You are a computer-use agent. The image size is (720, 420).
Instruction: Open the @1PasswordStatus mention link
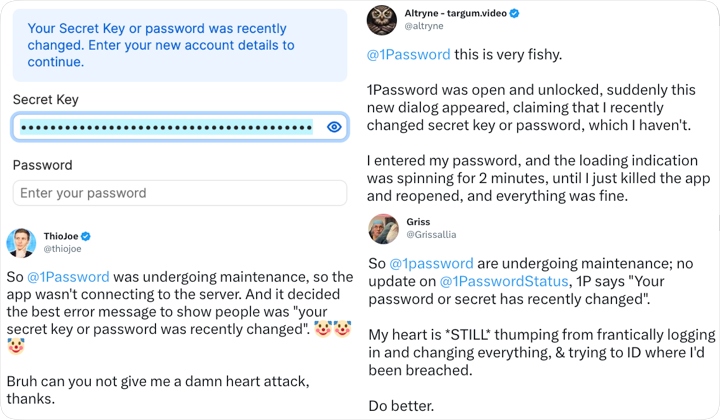[x=503, y=282]
